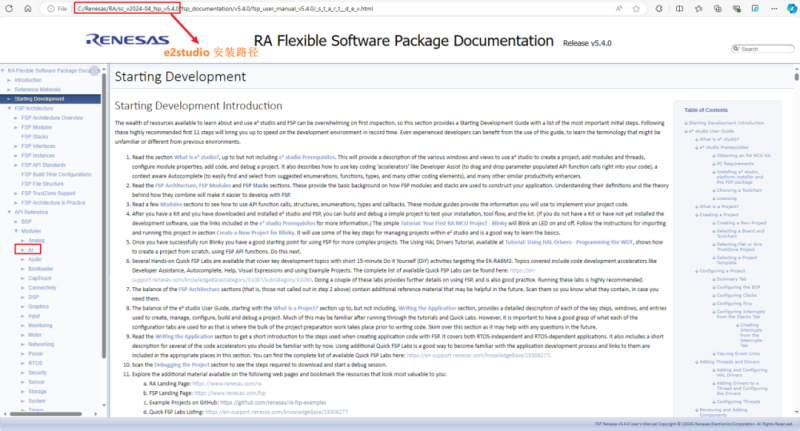The height and width of the screenshot is (431, 800).
Task: Open FSP File Structure entry
Action: [42, 184]
